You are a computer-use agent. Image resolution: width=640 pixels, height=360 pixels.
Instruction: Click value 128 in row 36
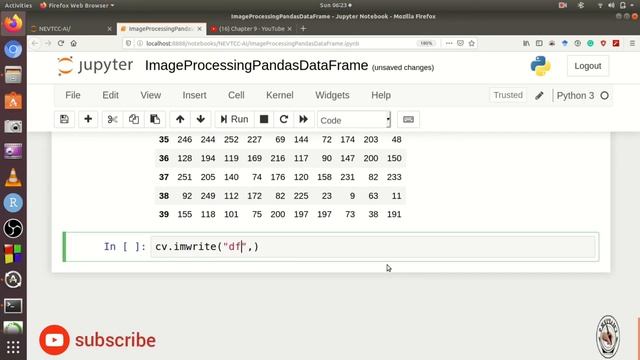point(184,158)
